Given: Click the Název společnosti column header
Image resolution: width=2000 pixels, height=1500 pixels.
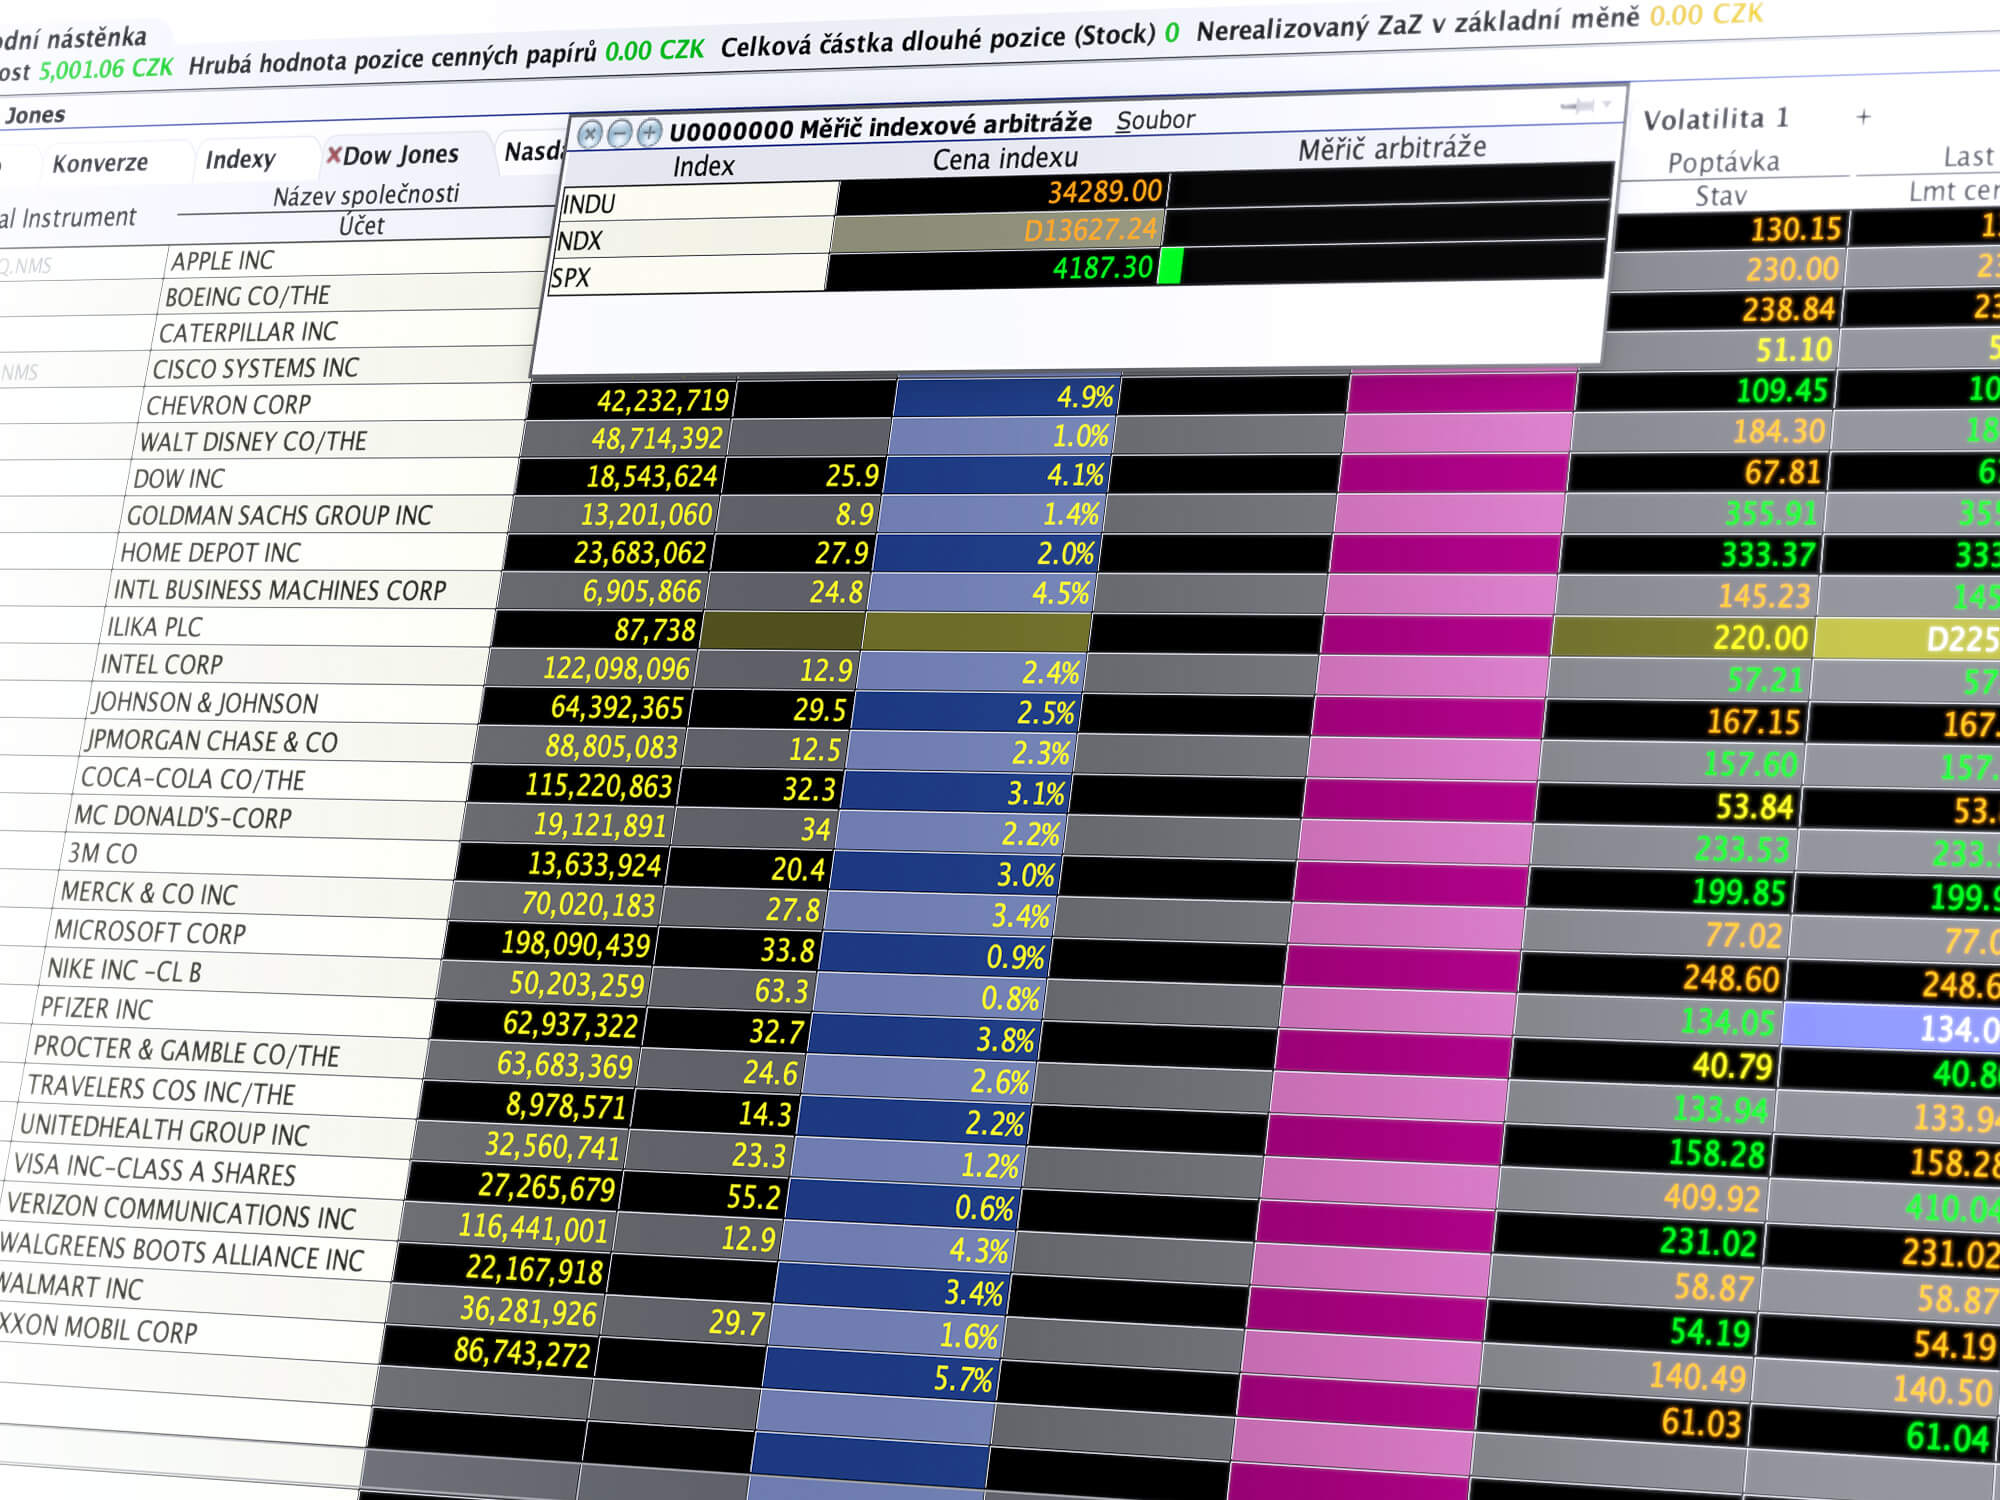Looking at the screenshot, I should (x=366, y=194).
